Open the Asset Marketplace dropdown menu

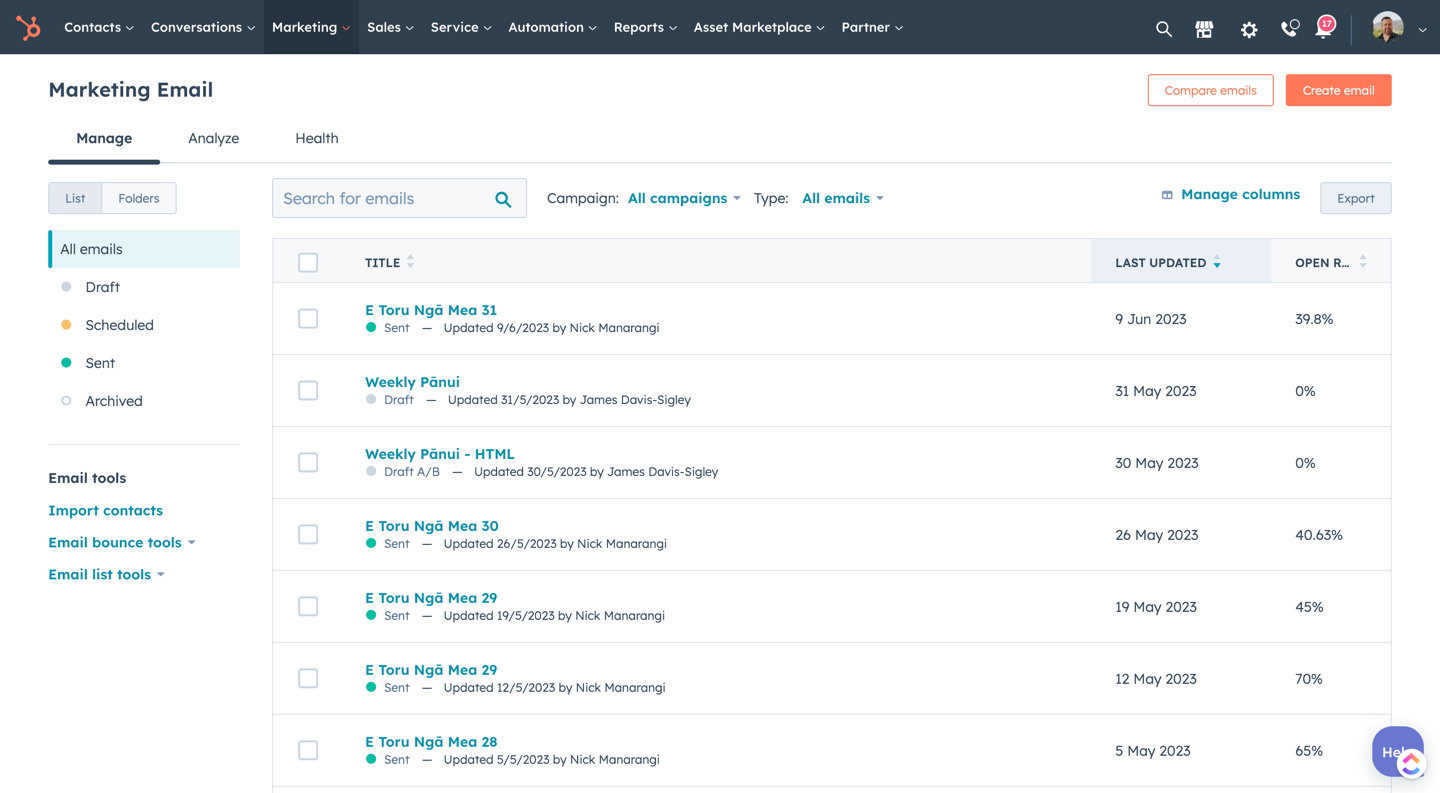pos(759,27)
